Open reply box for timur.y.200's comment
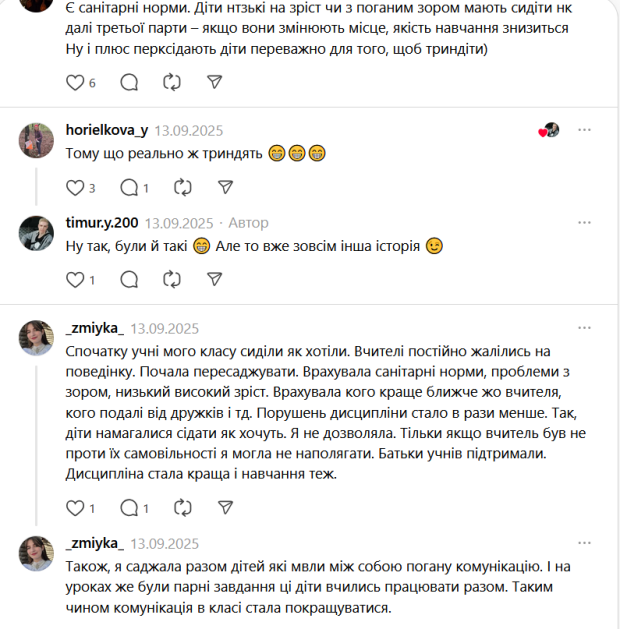620x629 pixels. (x=129, y=279)
